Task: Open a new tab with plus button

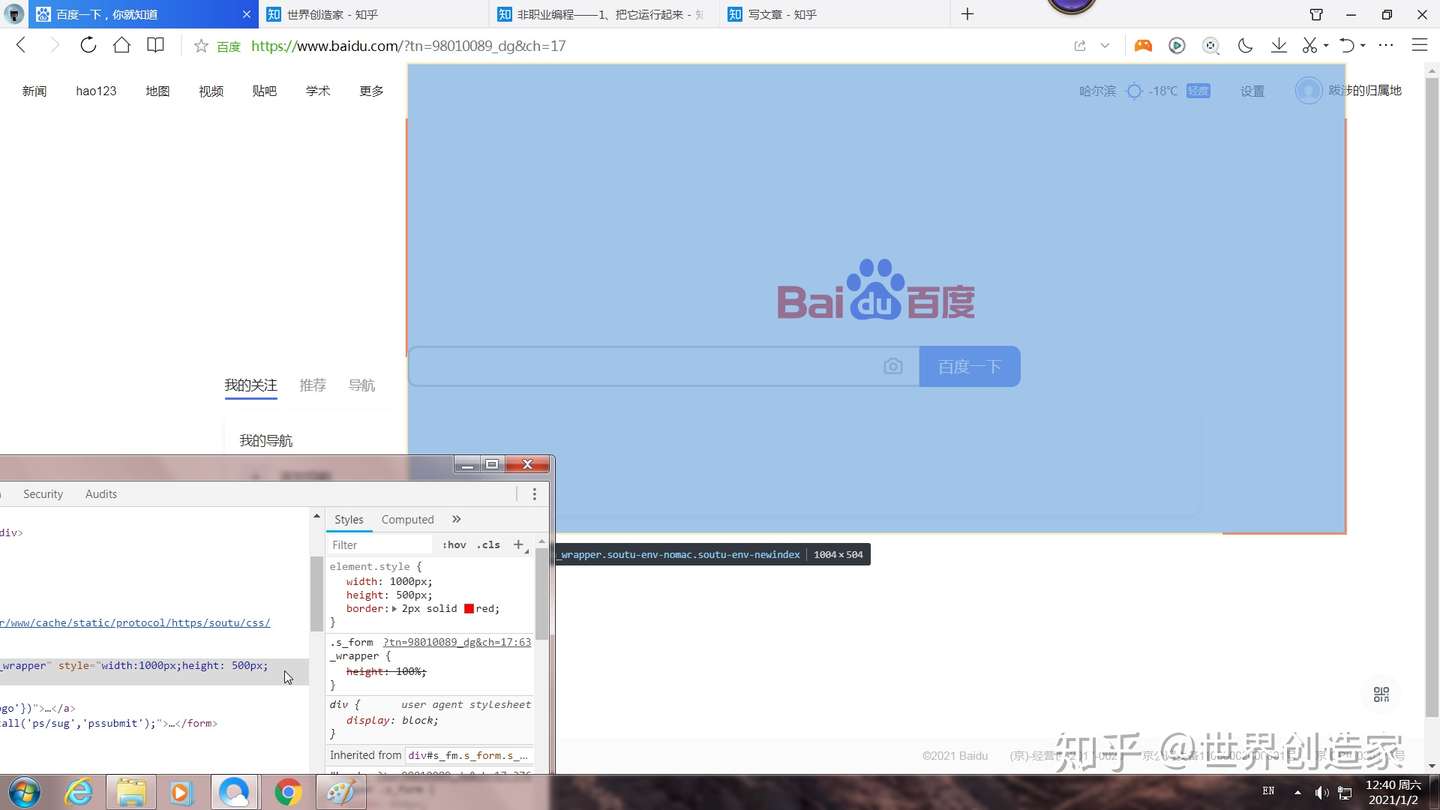Action: (967, 14)
